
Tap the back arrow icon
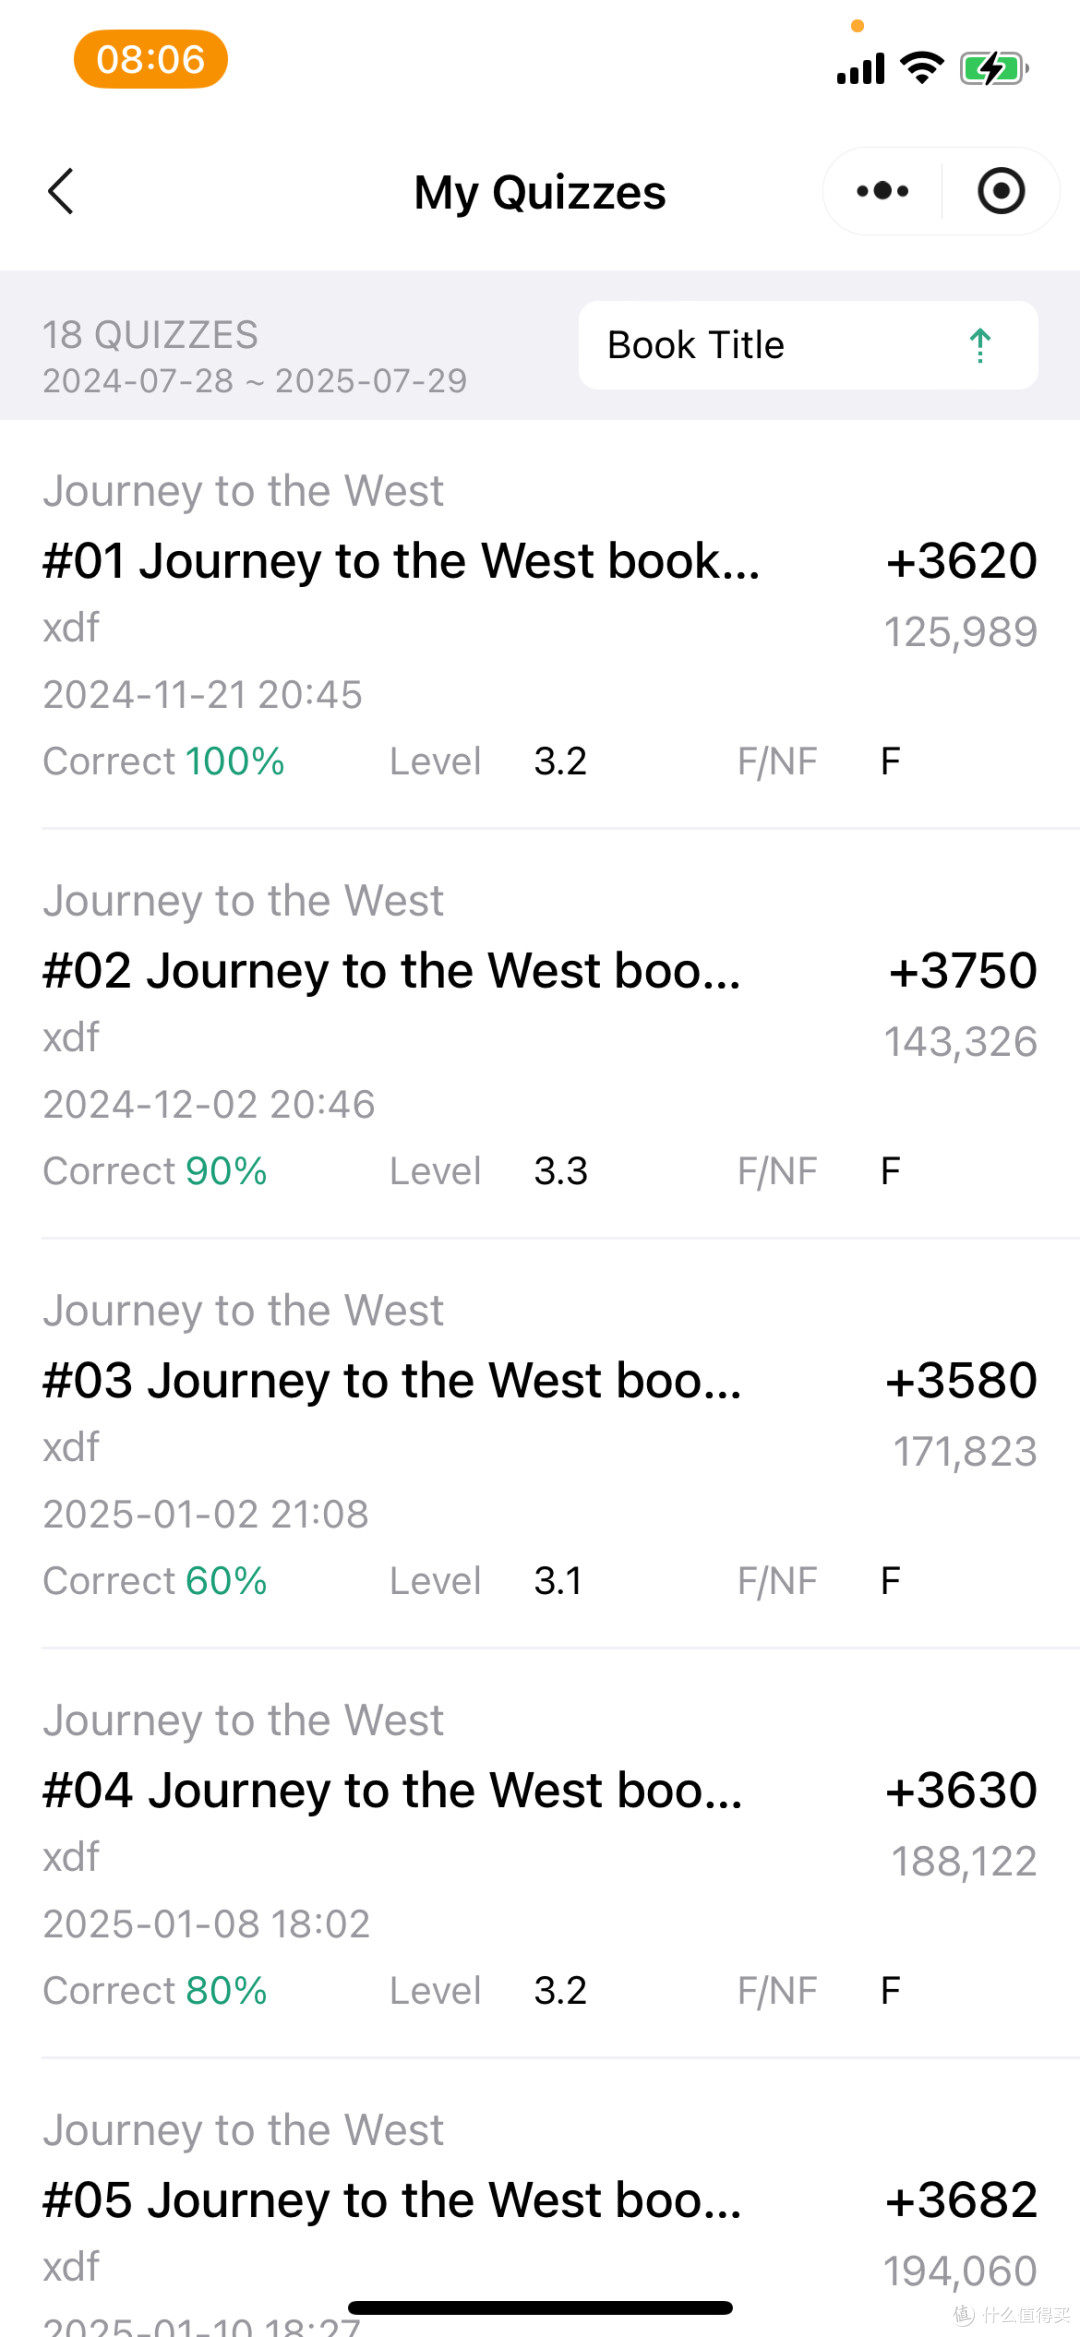[x=61, y=191]
